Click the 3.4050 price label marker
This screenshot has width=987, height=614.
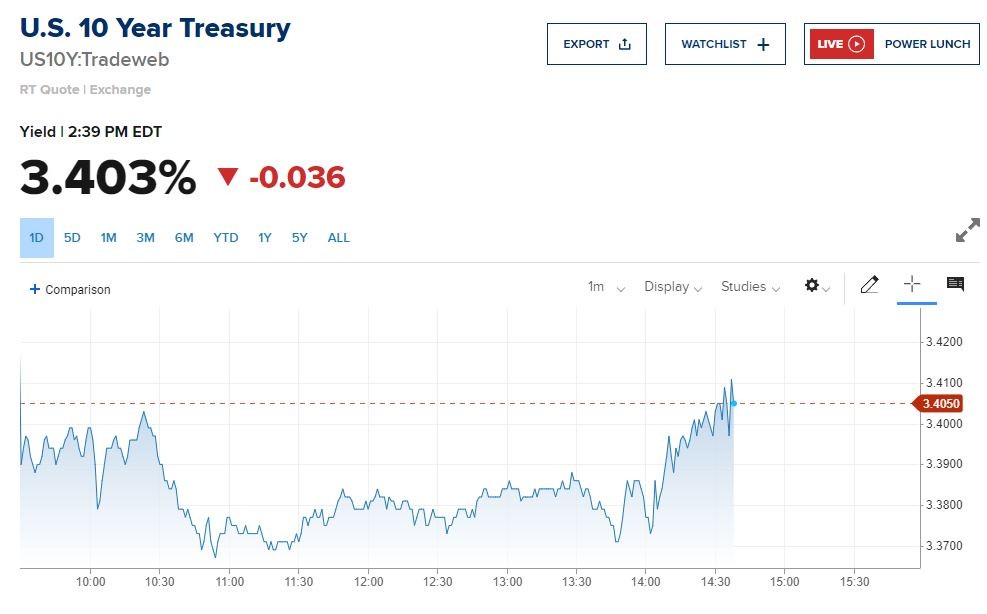coord(940,403)
